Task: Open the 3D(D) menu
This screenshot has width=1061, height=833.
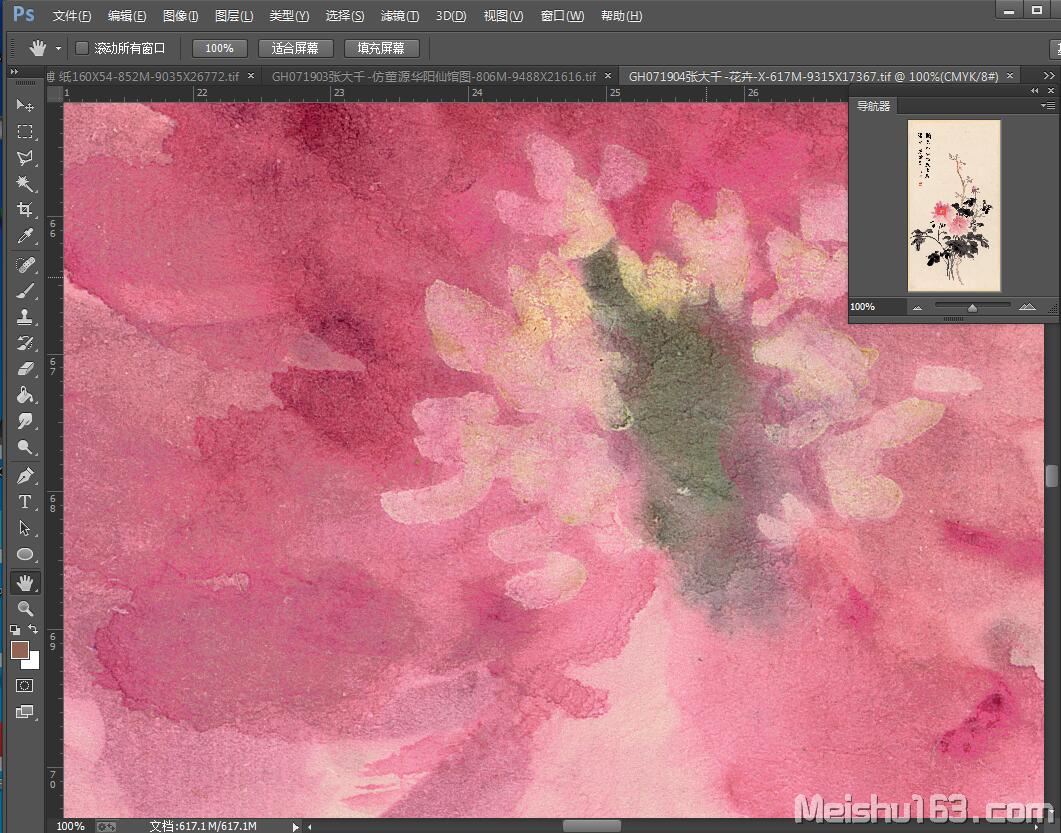Action: tap(451, 16)
